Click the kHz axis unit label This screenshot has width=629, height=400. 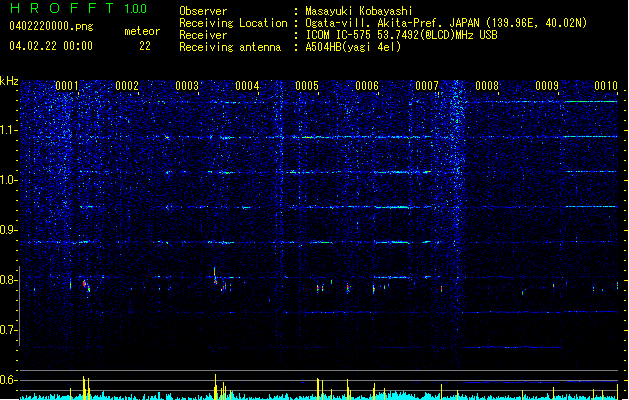click(x=9, y=81)
